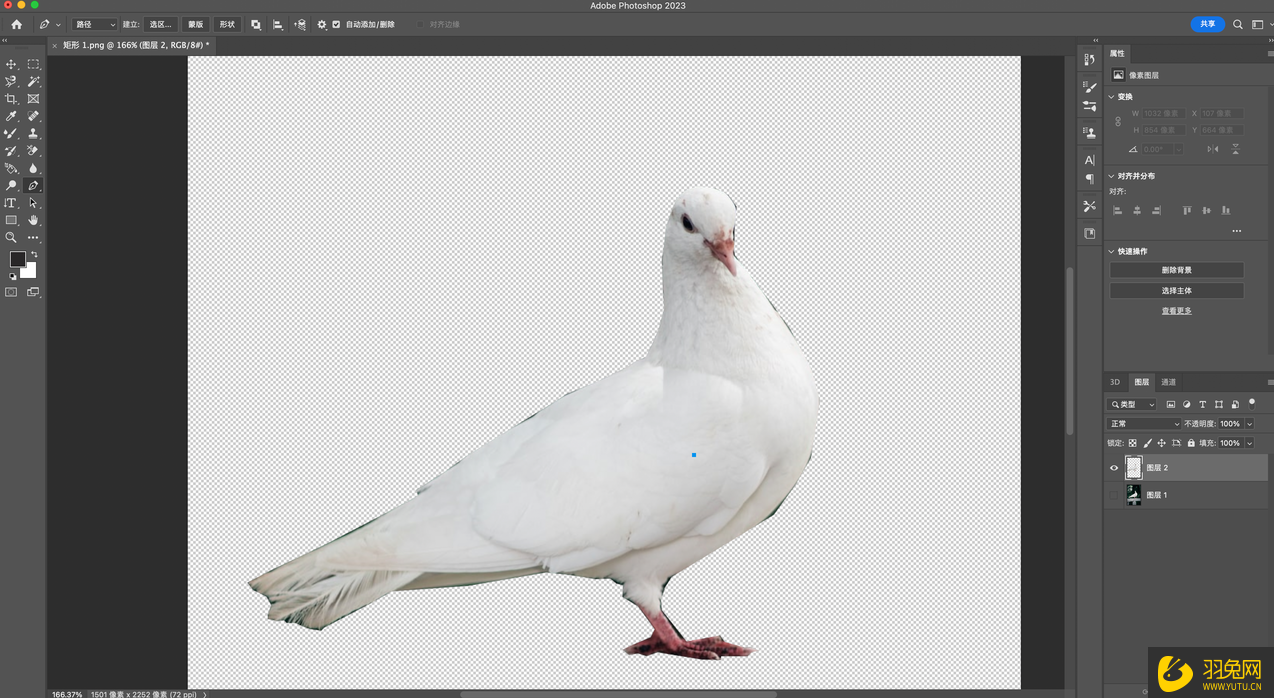Toggle layer filtering switch on Layers panel
This screenshot has width=1274, height=698.
pos(1252,404)
